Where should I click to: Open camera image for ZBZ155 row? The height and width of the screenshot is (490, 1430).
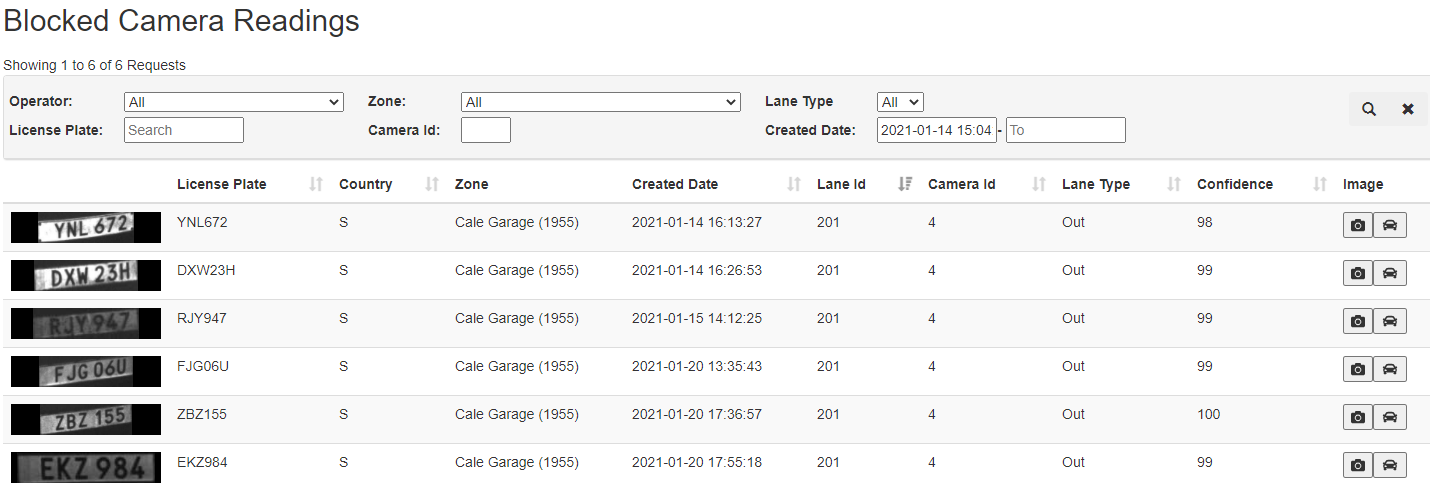pyautogui.click(x=1357, y=417)
